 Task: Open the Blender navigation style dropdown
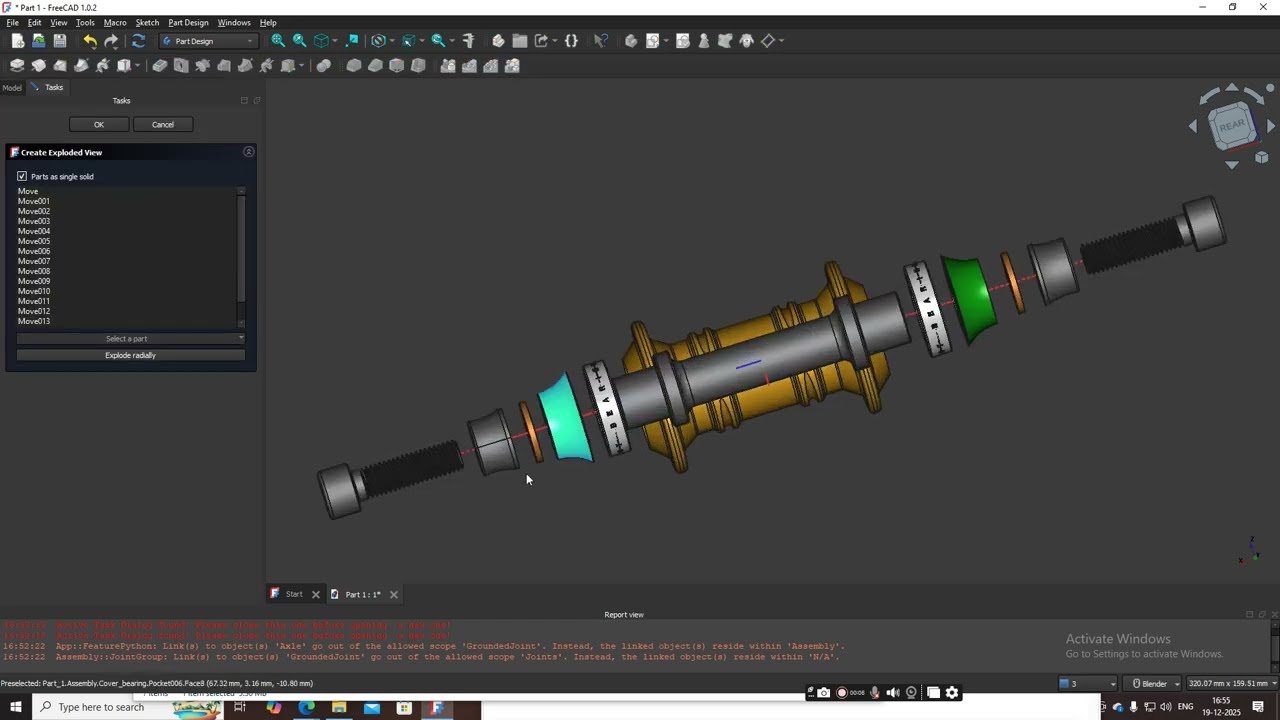[1154, 684]
